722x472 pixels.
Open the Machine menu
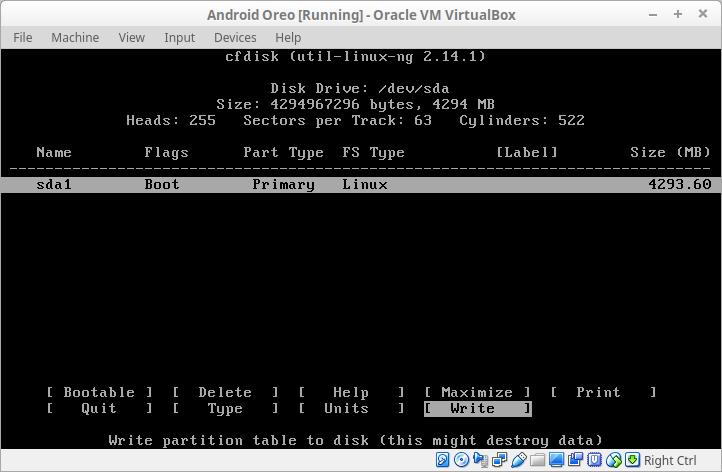(x=75, y=37)
